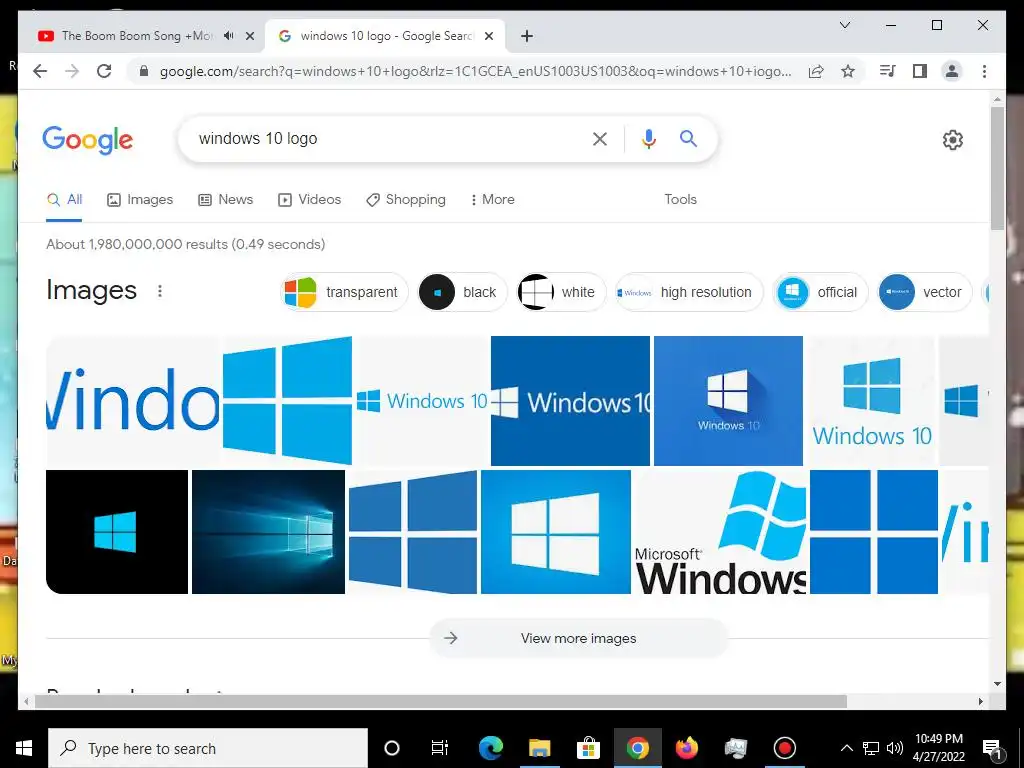Click View more images button
The height and width of the screenshot is (768, 1024).
coord(579,638)
